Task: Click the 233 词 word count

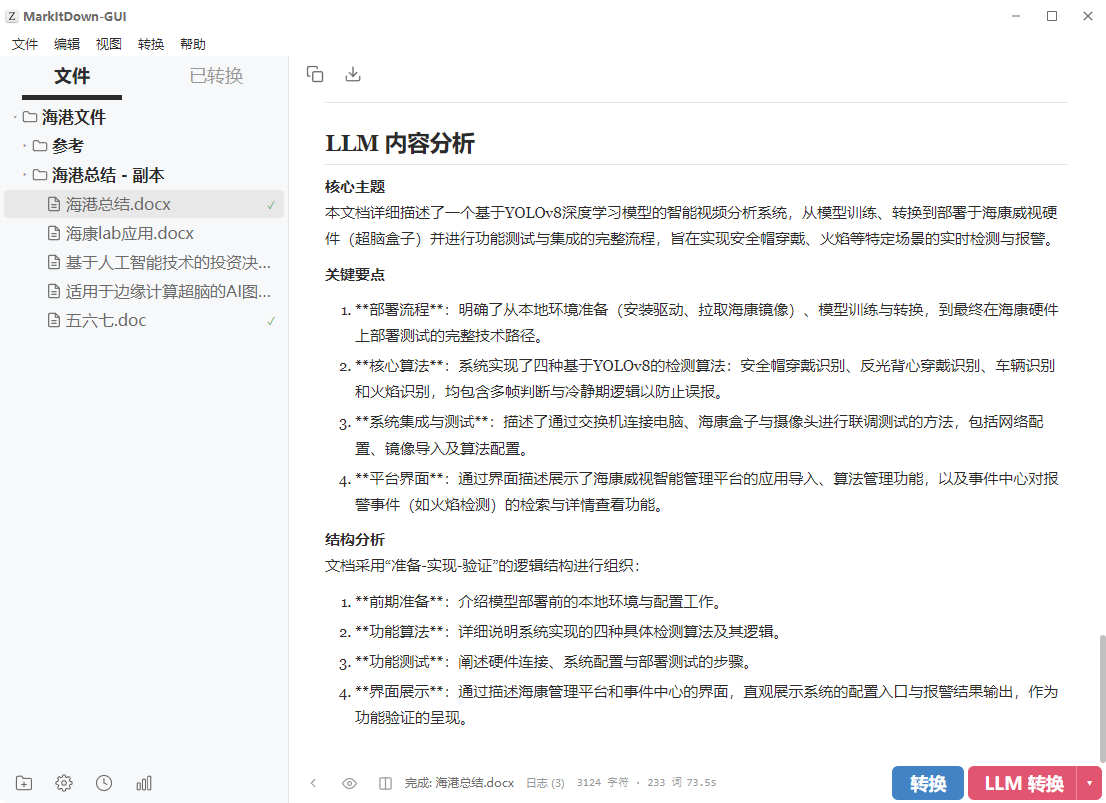Action: point(664,783)
